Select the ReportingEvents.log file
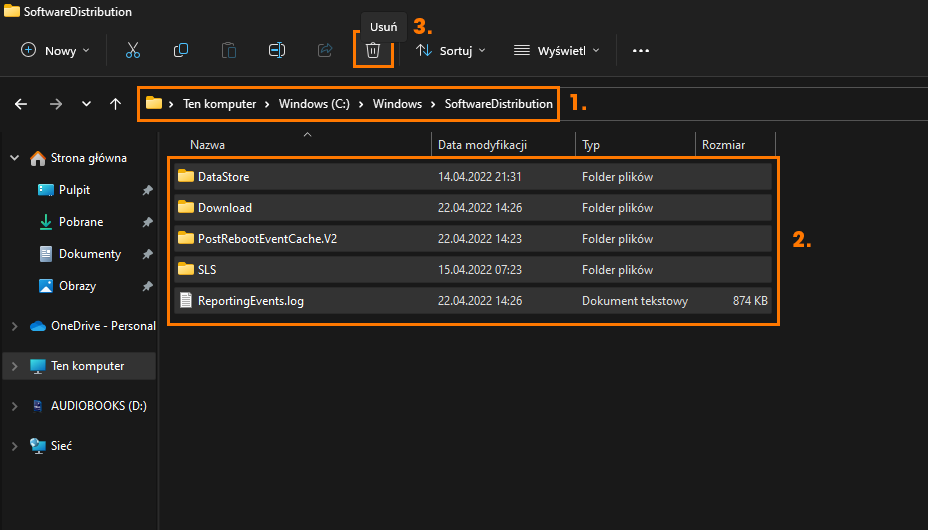 473,300
